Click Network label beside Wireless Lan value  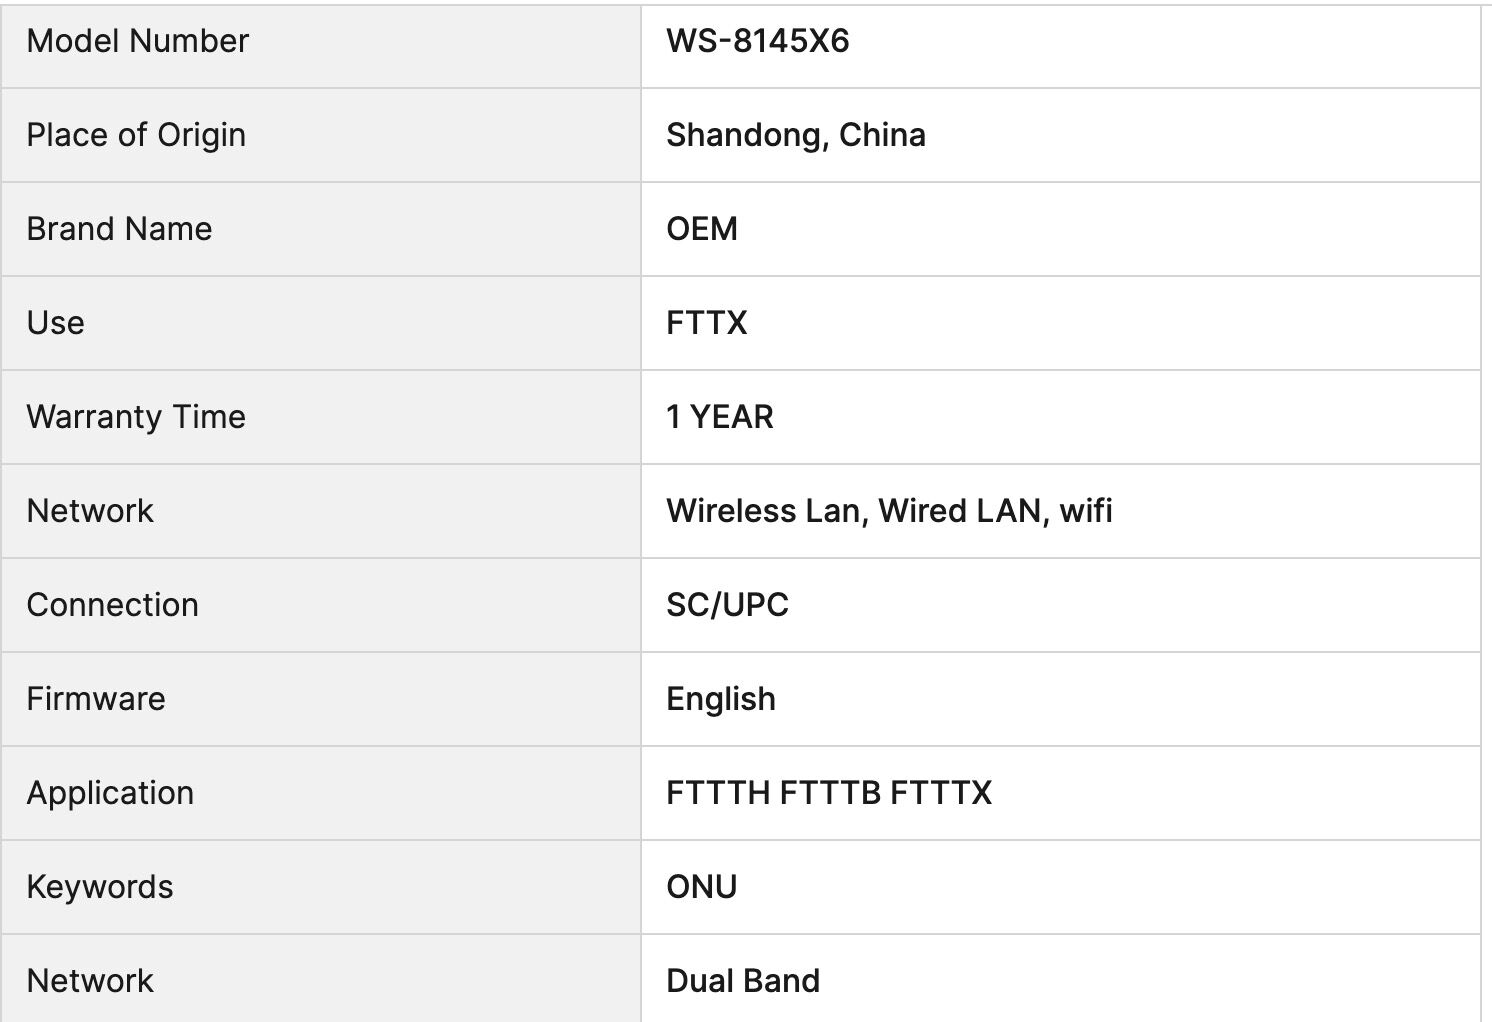90,511
